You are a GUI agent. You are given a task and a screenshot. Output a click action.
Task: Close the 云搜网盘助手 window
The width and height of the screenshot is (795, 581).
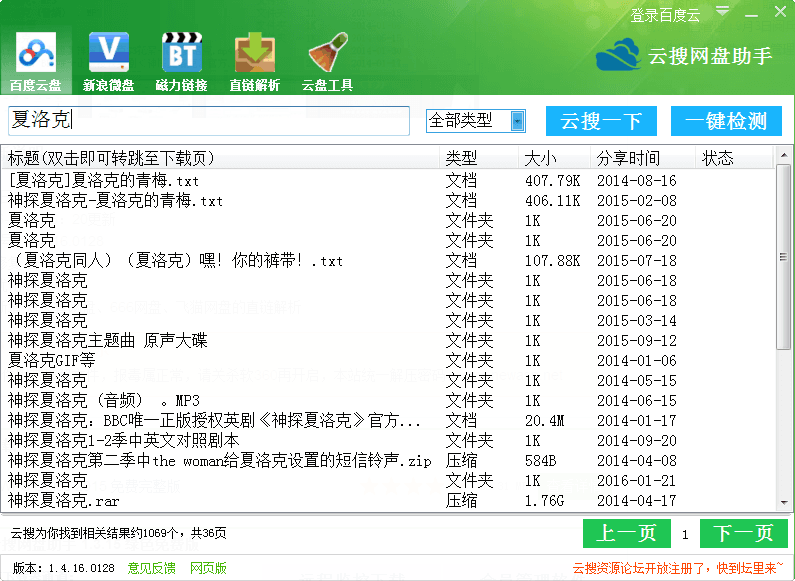click(780, 11)
